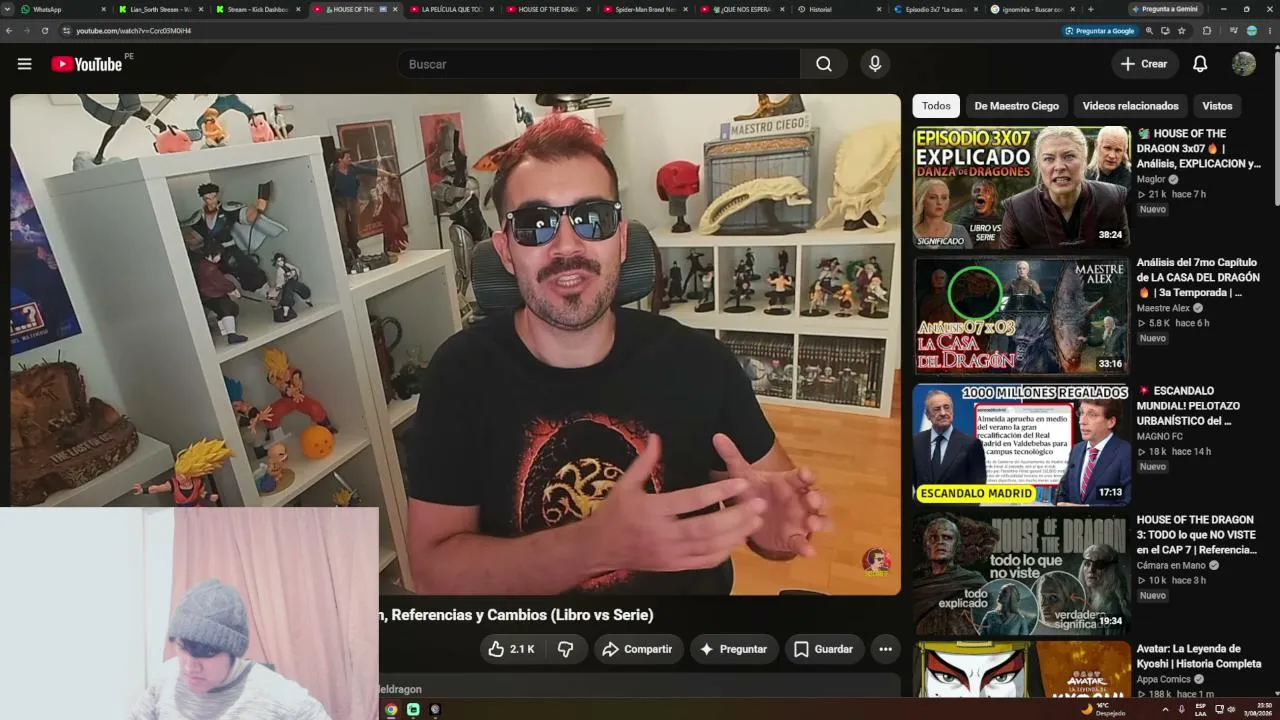The width and height of the screenshot is (1280, 720).
Task: Open Análisis 07x03 La Casa del Dragón thumbnail
Action: [x=1021, y=316]
